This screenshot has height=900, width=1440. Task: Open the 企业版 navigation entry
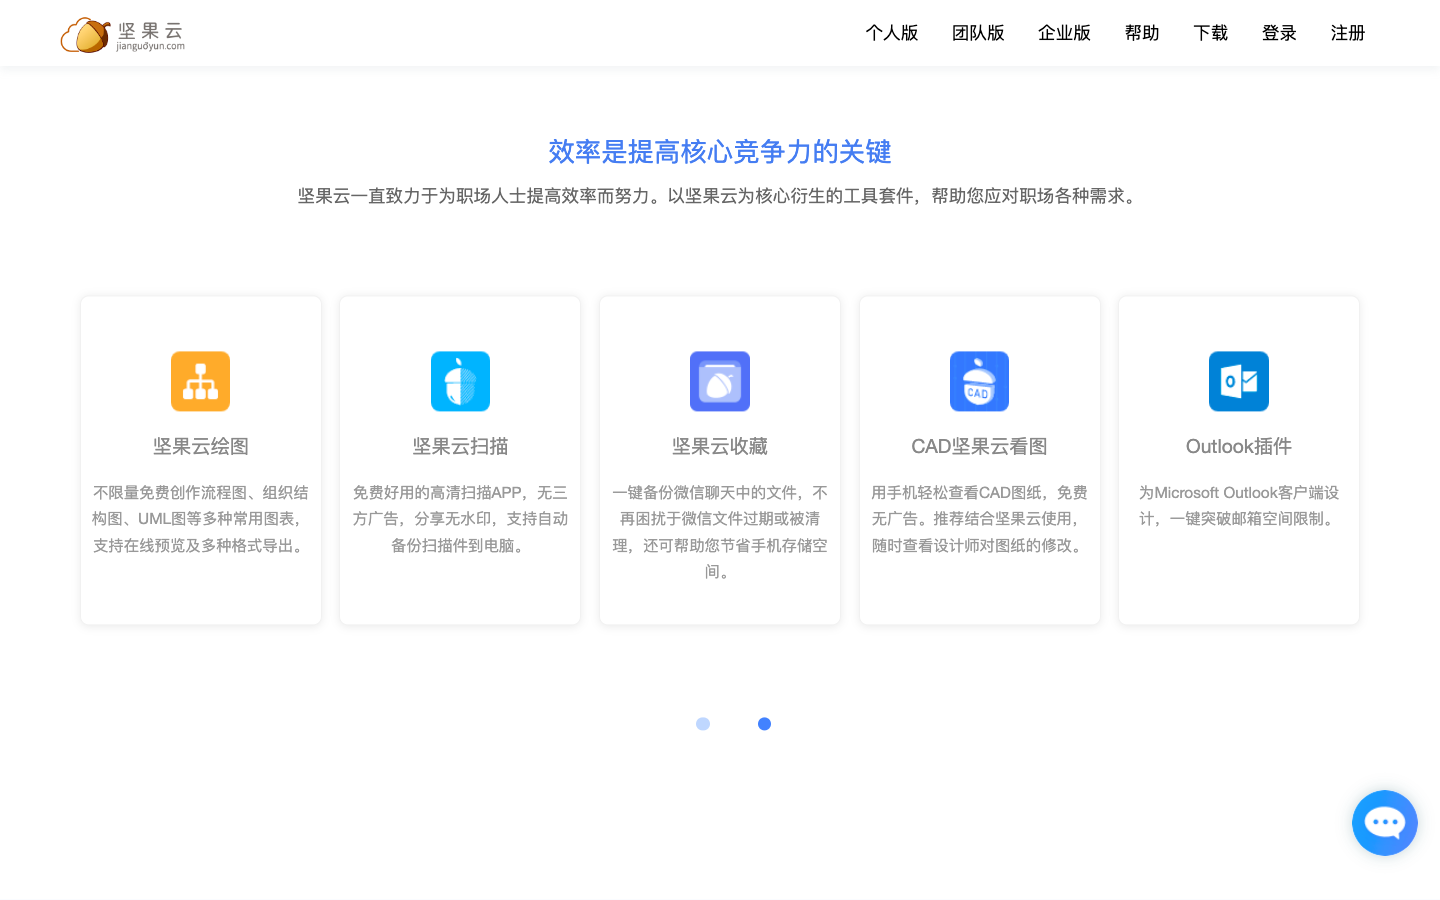click(1064, 33)
